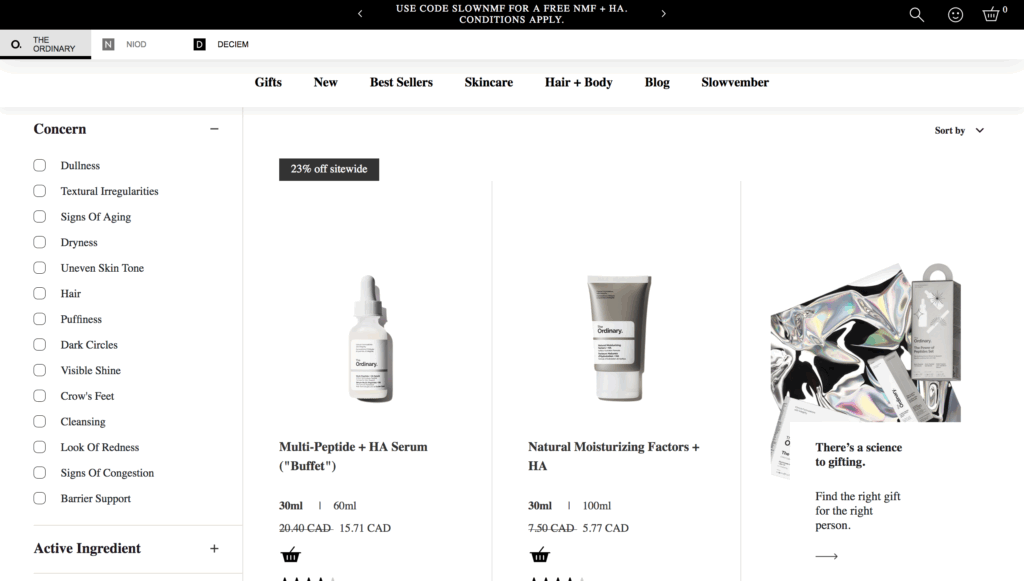Image resolution: width=1024 pixels, height=581 pixels.
Task: Select the 60ml size for Buffet serum
Action: (345, 506)
